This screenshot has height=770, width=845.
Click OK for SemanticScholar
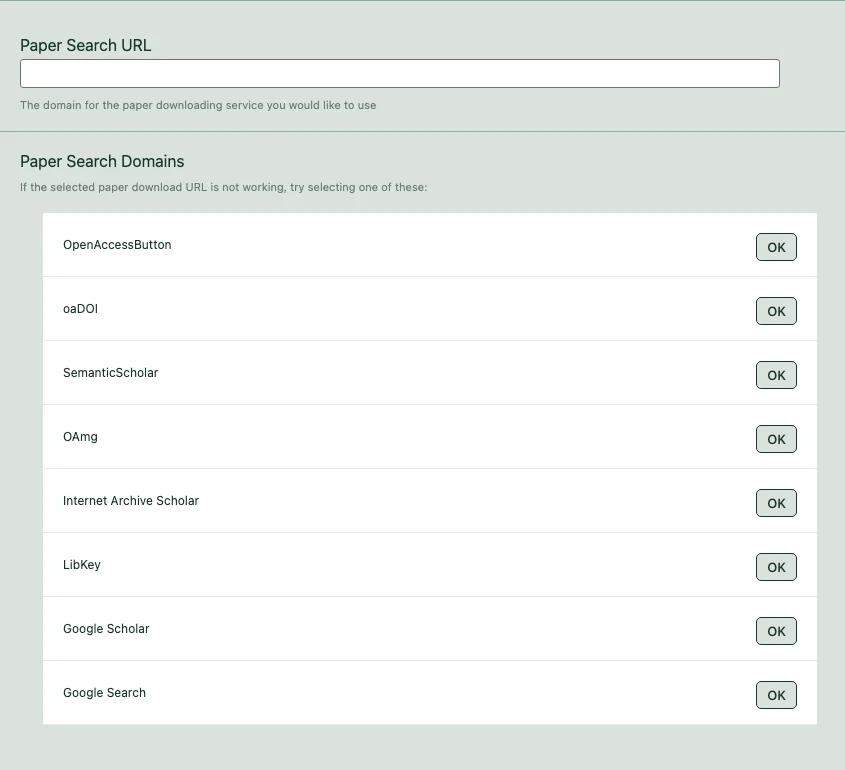click(x=776, y=376)
